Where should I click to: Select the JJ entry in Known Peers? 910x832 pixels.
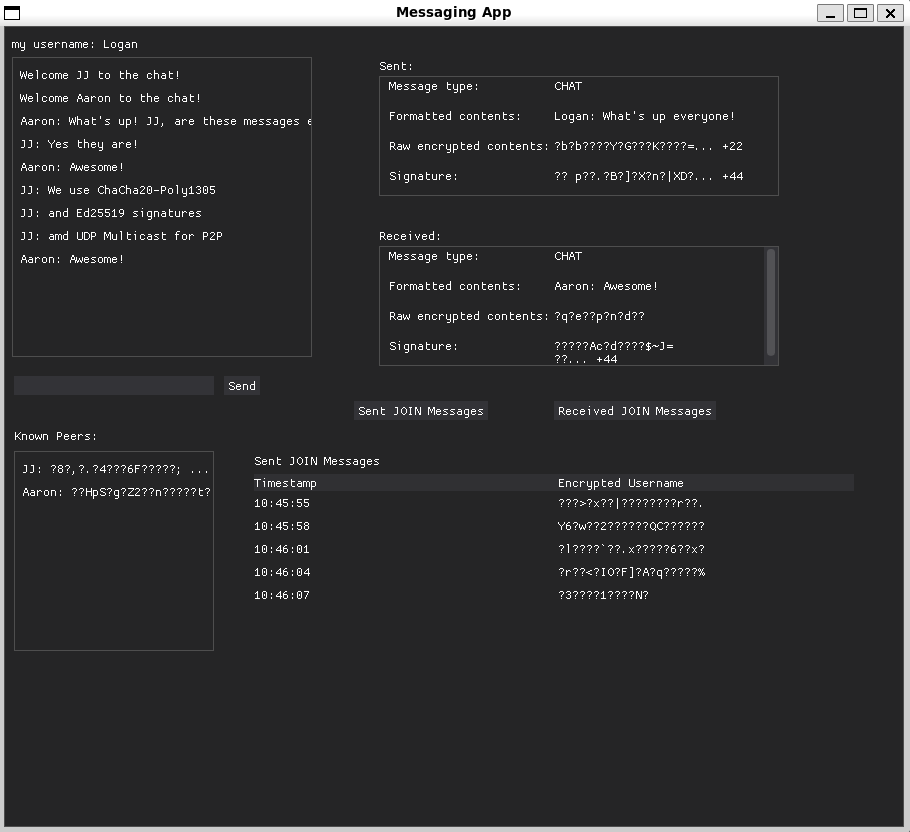(115, 469)
